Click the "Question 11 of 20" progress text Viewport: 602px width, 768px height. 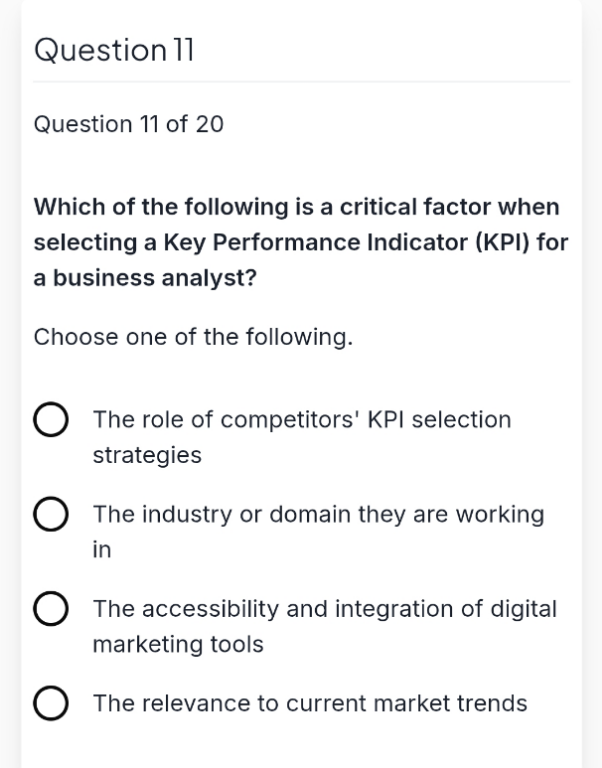[128, 124]
